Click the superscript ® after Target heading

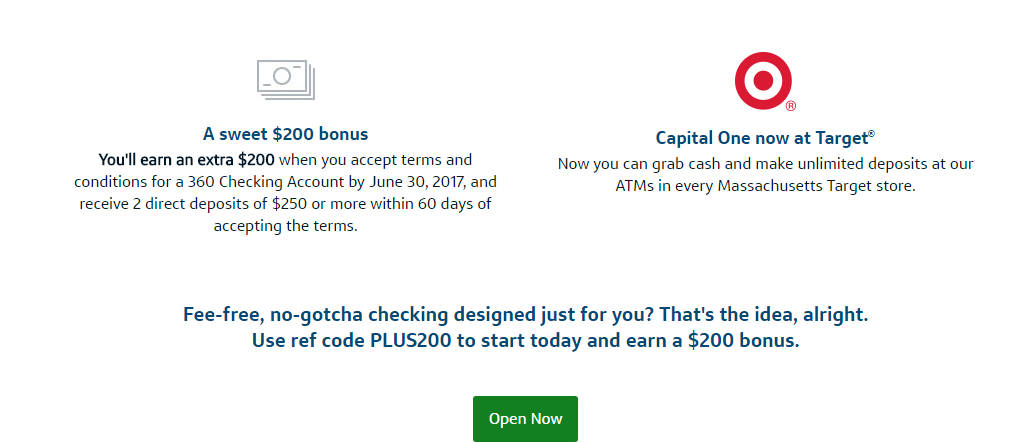(x=871, y=134)
